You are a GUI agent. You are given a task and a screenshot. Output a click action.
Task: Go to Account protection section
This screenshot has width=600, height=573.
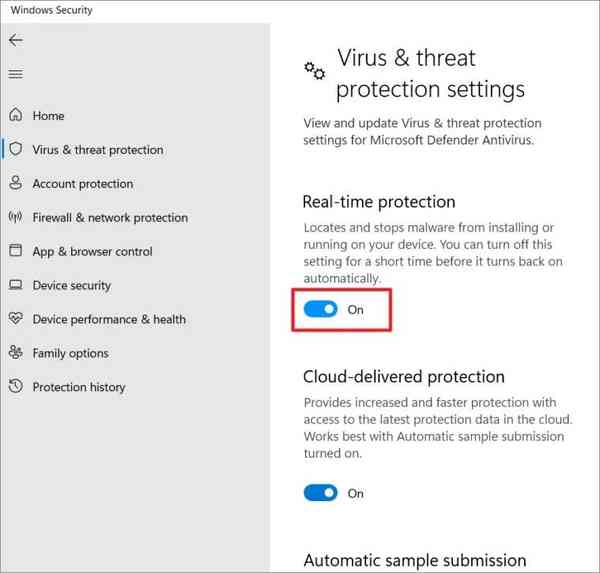click(x=82, y=184)
